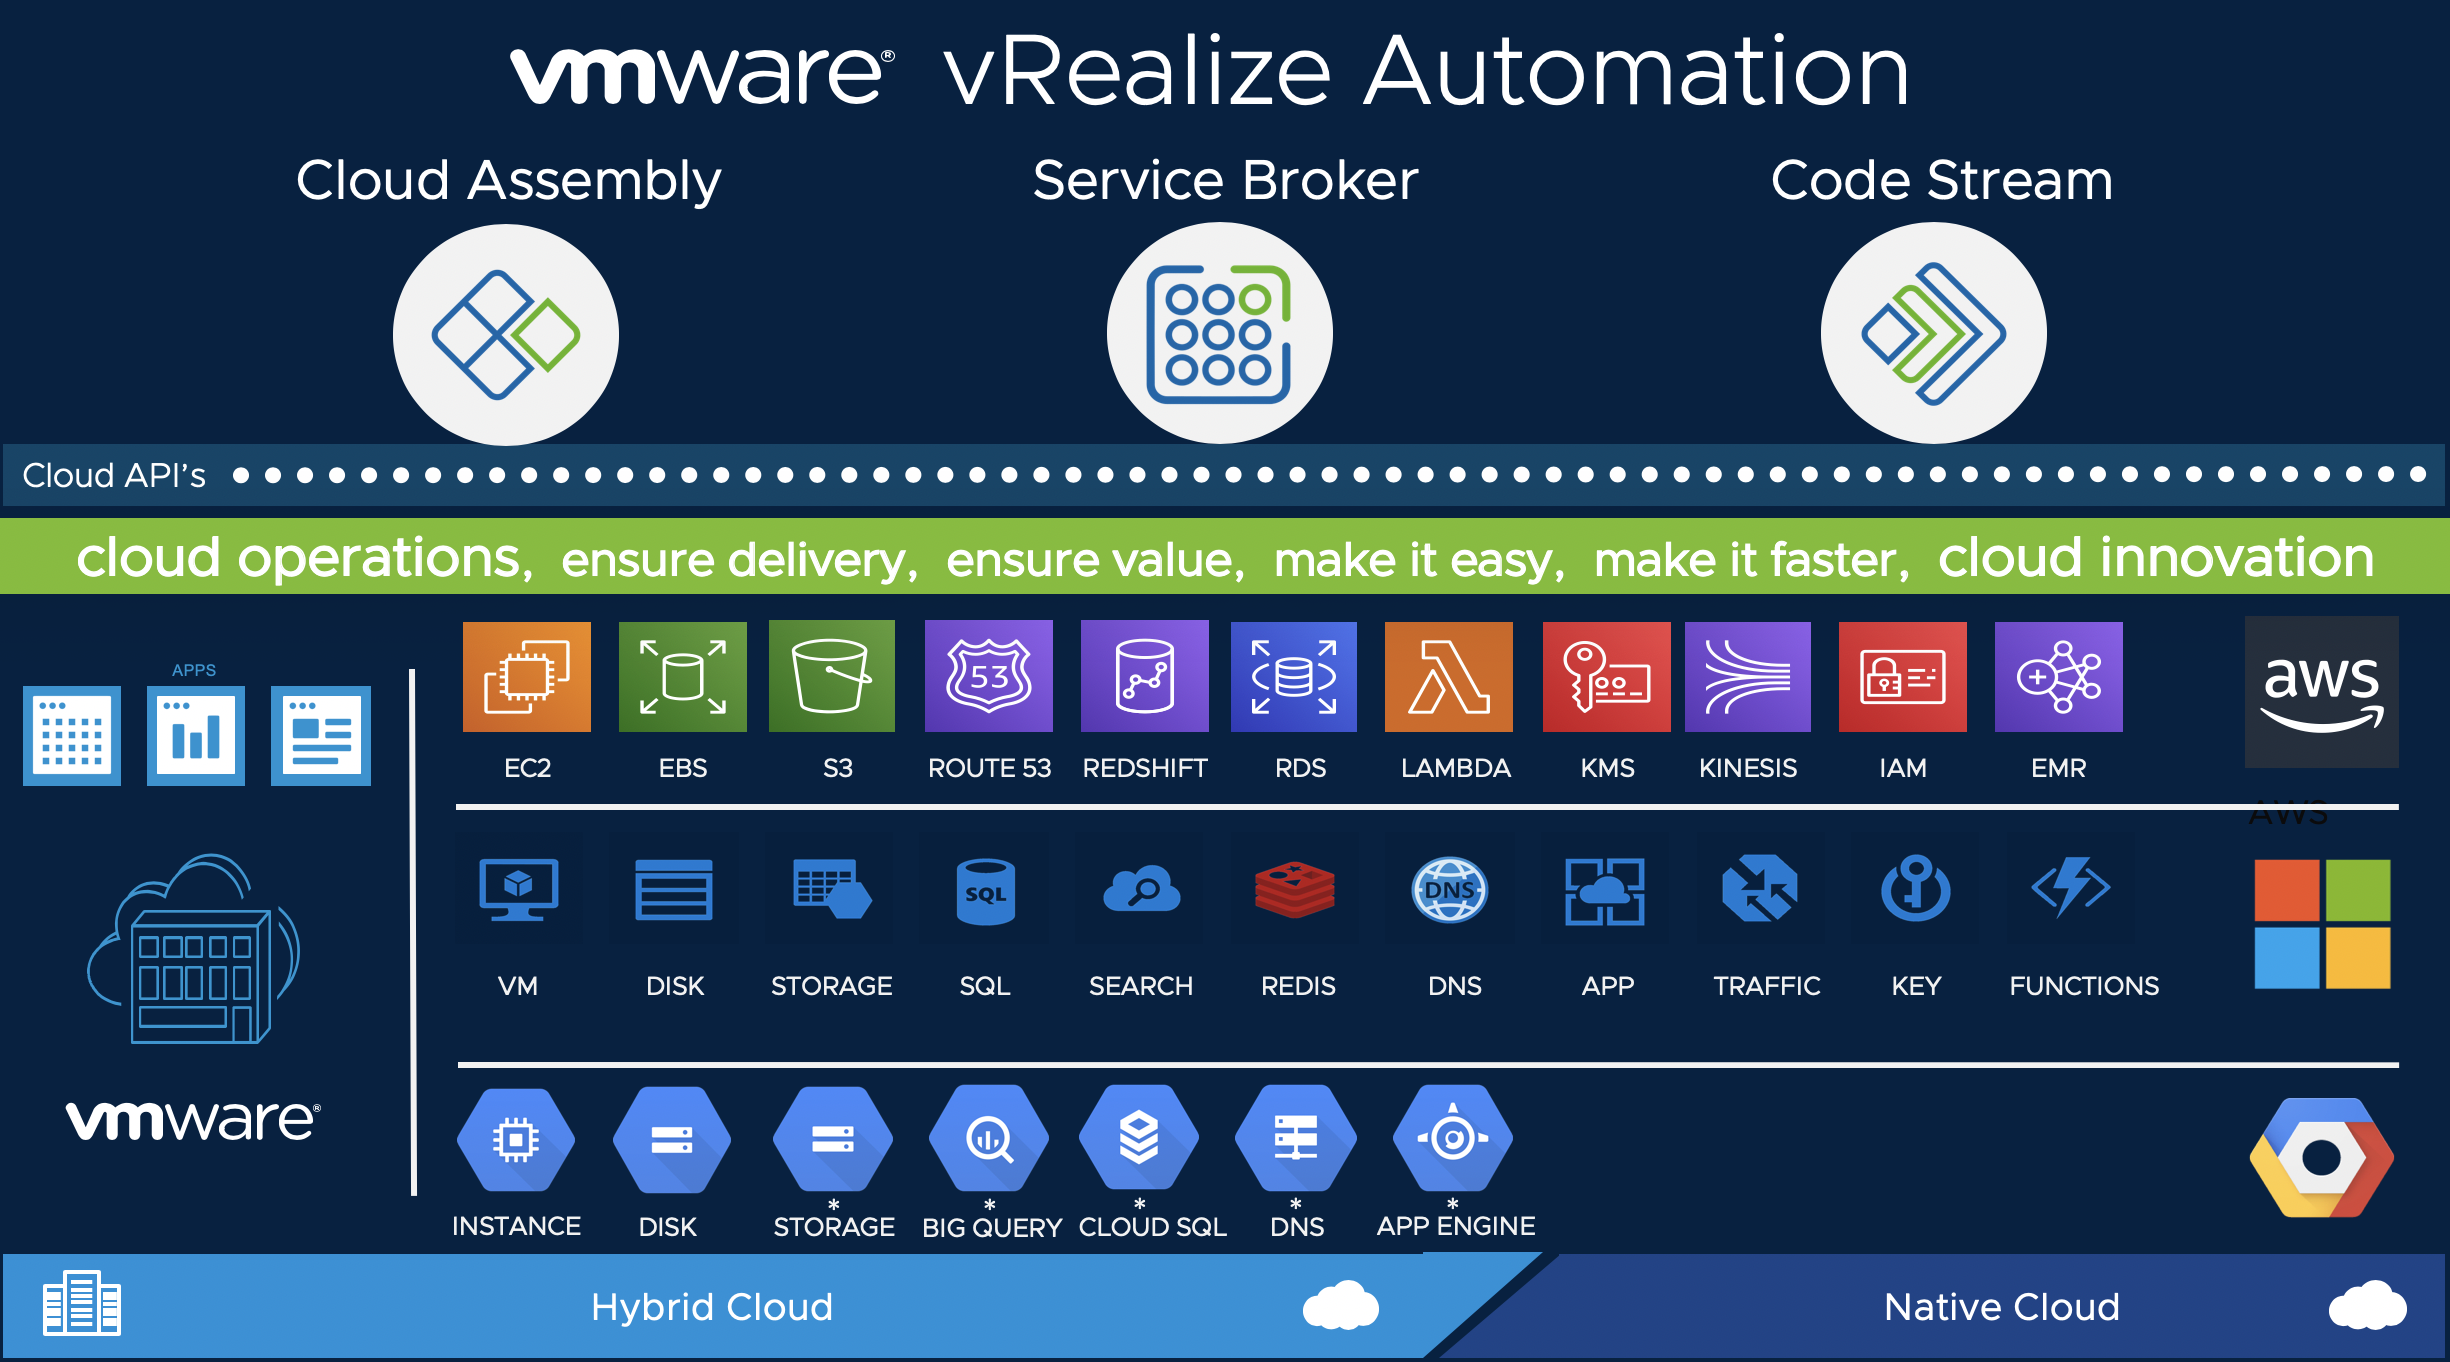Click the calendar grid app icon
Viewport: 2450px width, 1362px height.
click(72, 736)
